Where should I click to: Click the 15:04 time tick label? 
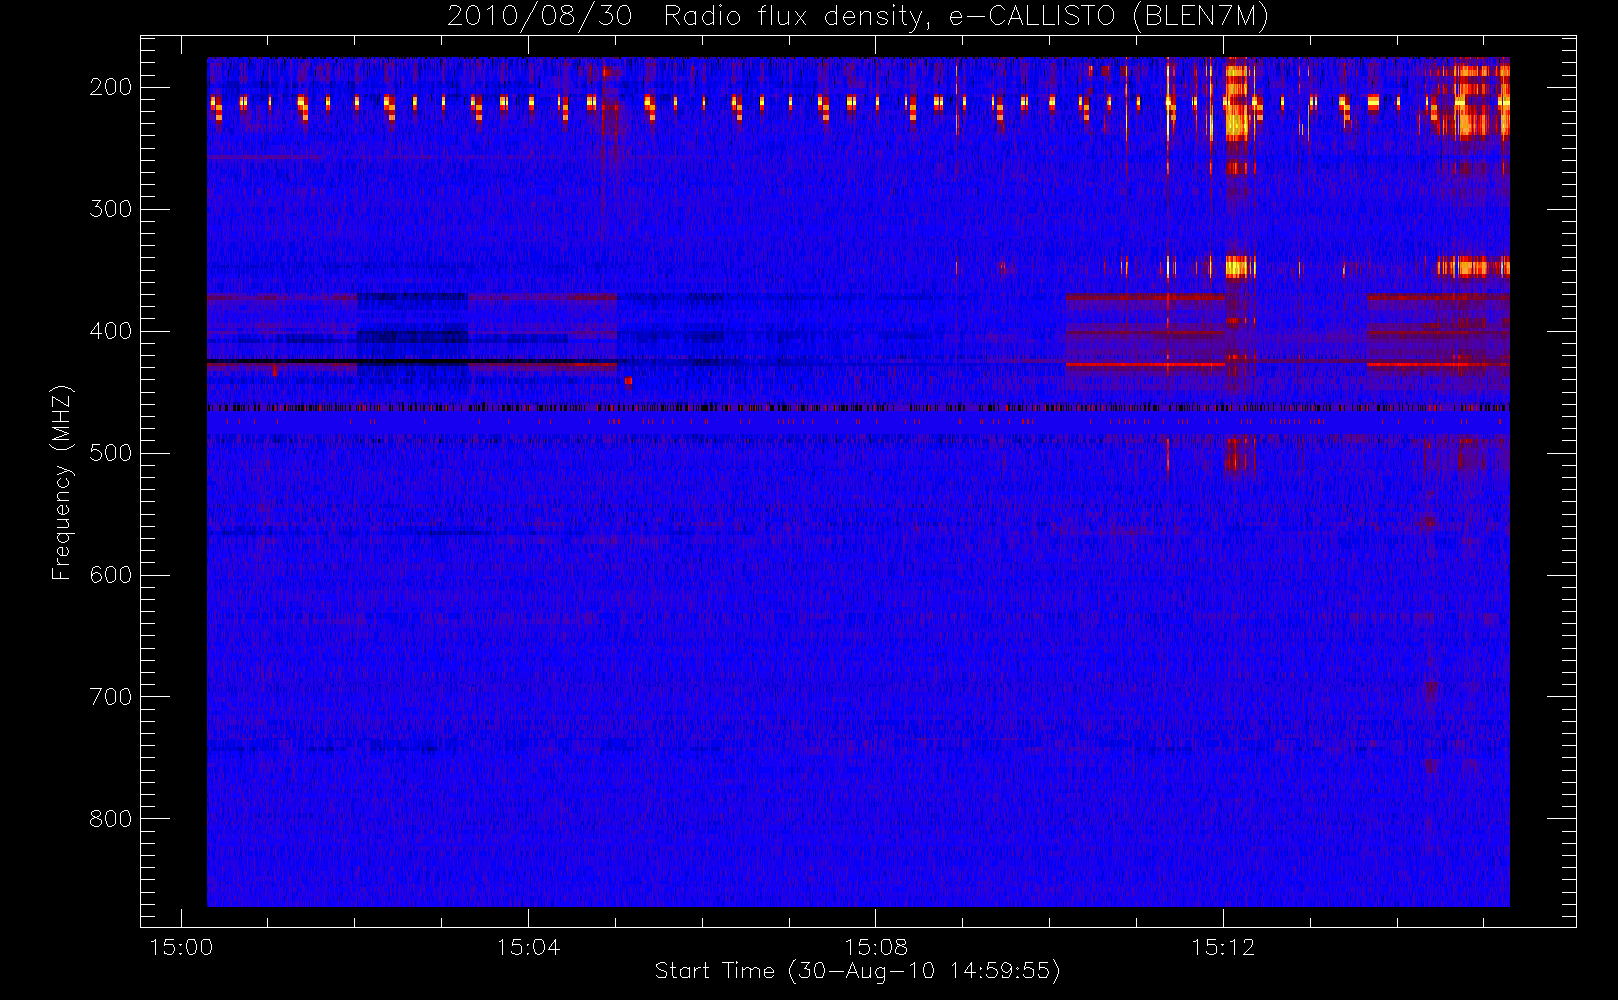[528, 947]
